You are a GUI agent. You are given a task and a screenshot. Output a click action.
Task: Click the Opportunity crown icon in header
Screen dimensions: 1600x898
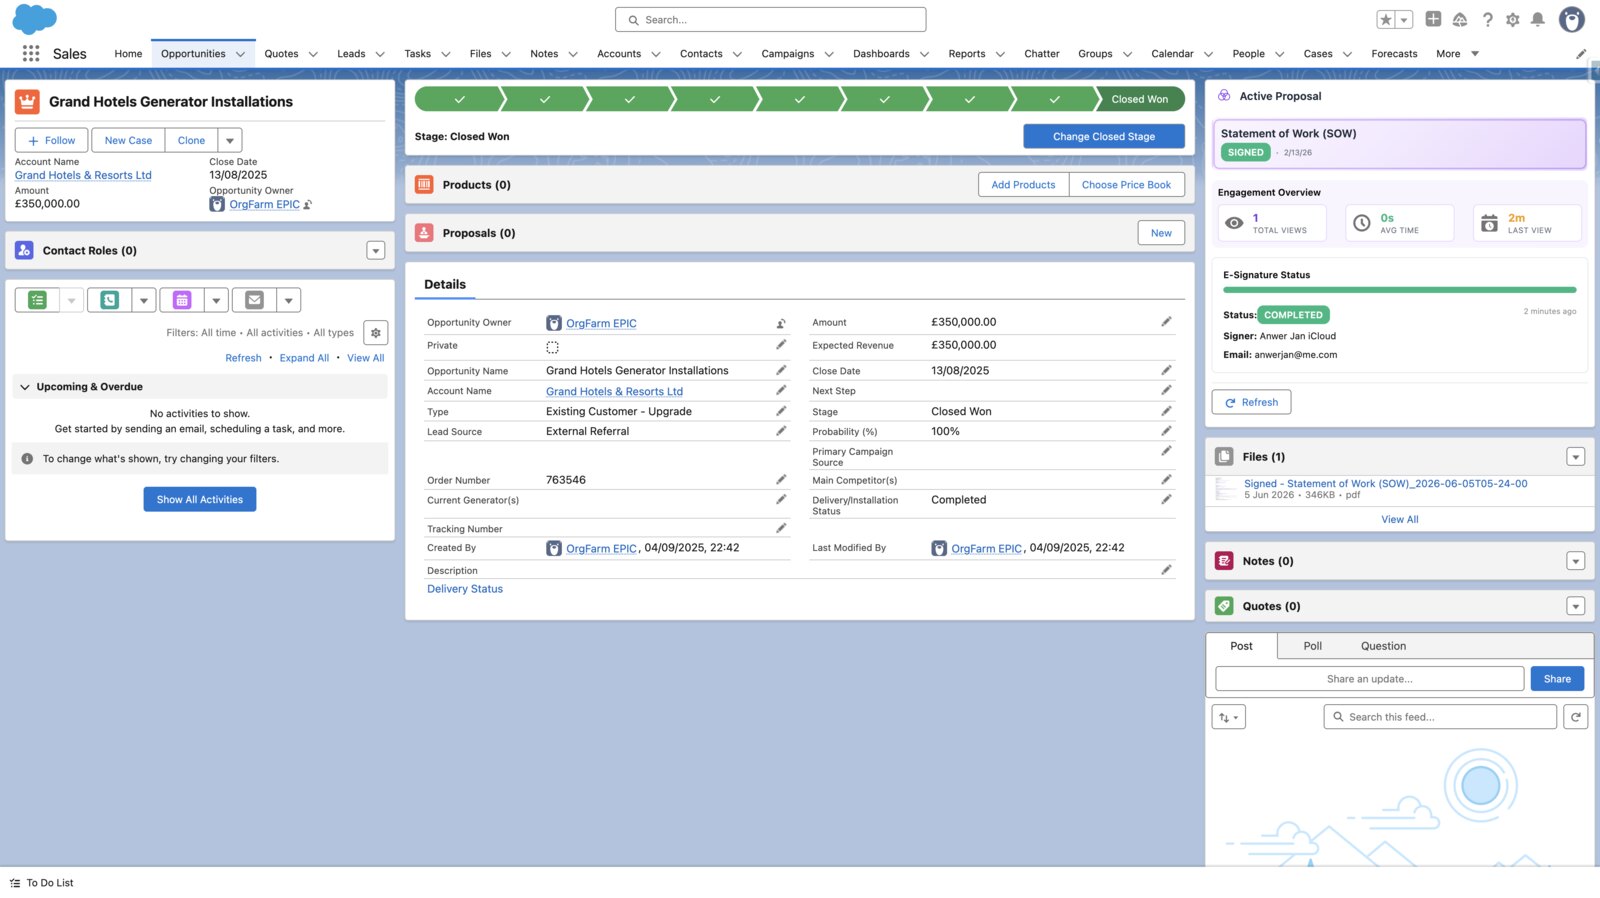click(x=27, y=101)
